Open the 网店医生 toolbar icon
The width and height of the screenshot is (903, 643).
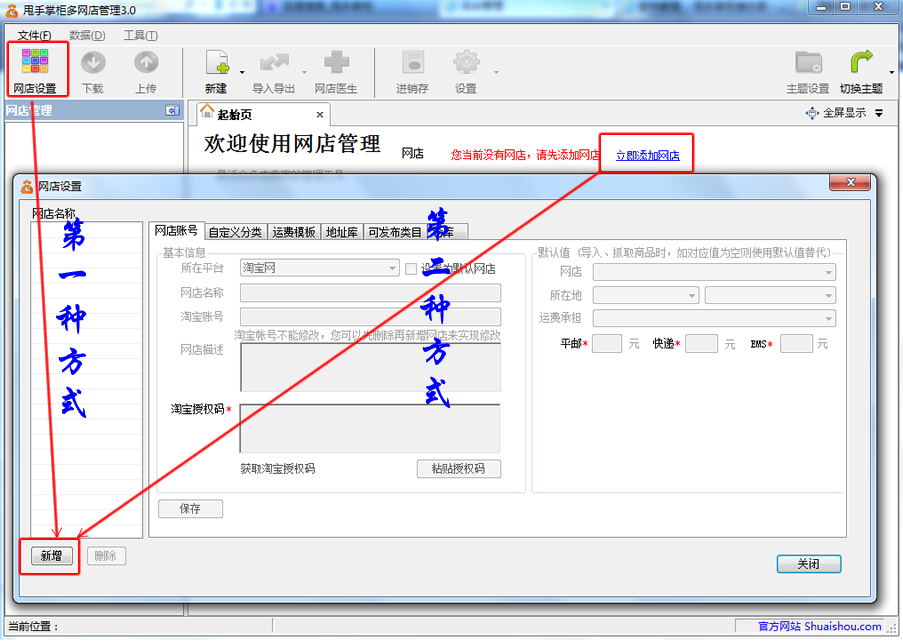pyautogui.click(x=336, y=62)
